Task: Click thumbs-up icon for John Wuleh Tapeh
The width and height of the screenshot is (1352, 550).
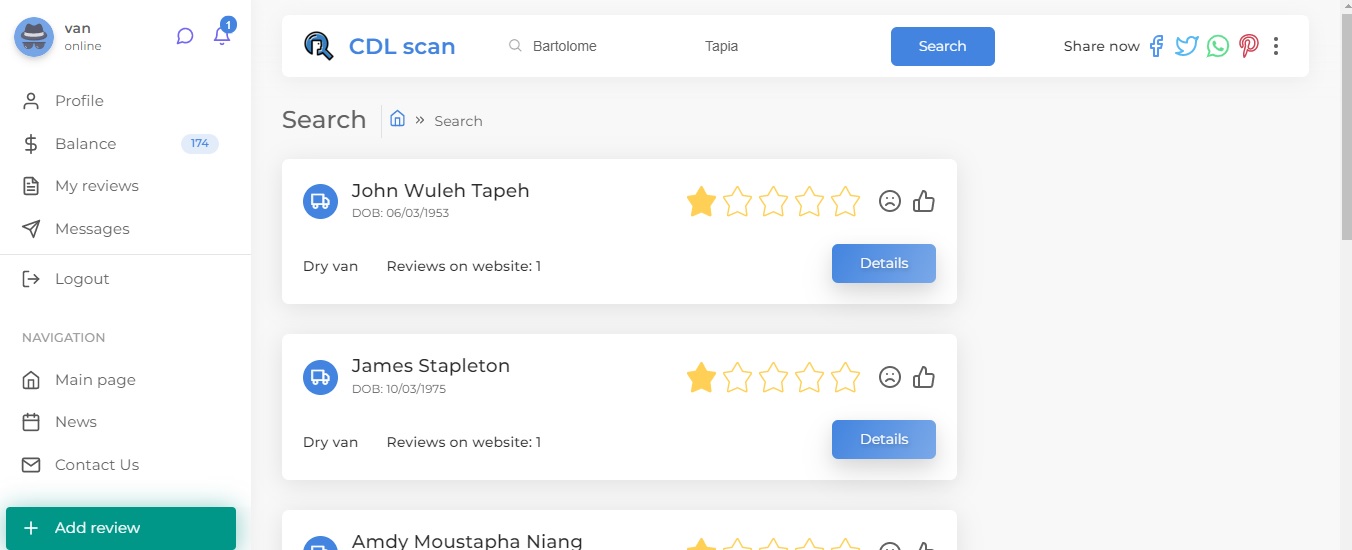Action: [924, 202]
